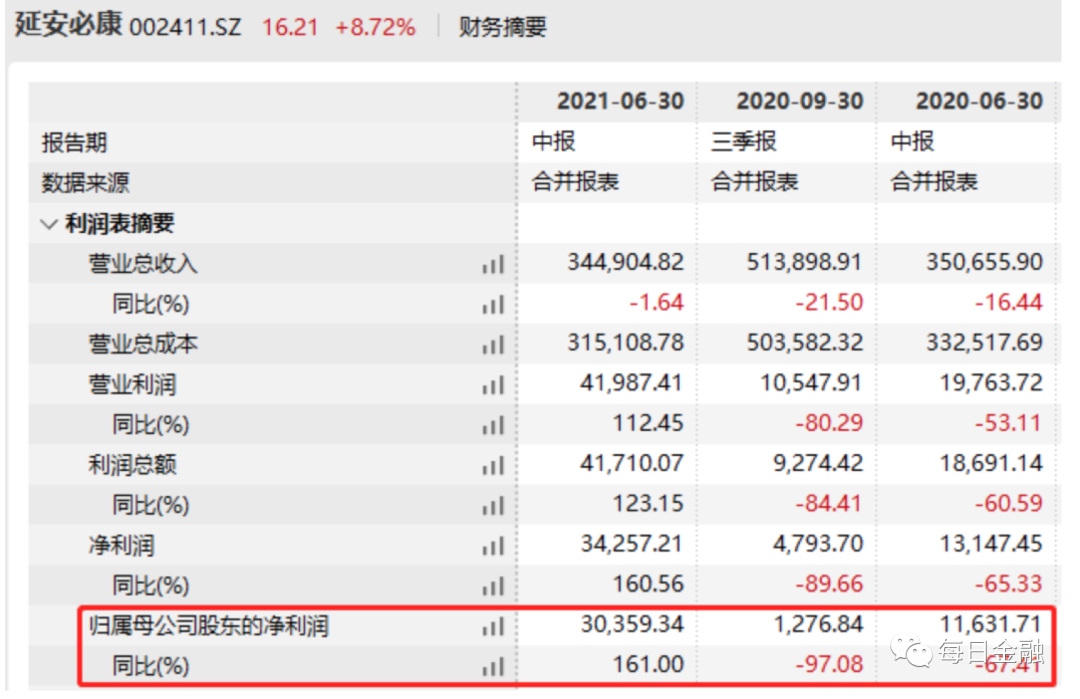This screenshot has height=699, width=1080.
Task: Collapse the 利润表摘要 section
Action: tap(48, 224)
